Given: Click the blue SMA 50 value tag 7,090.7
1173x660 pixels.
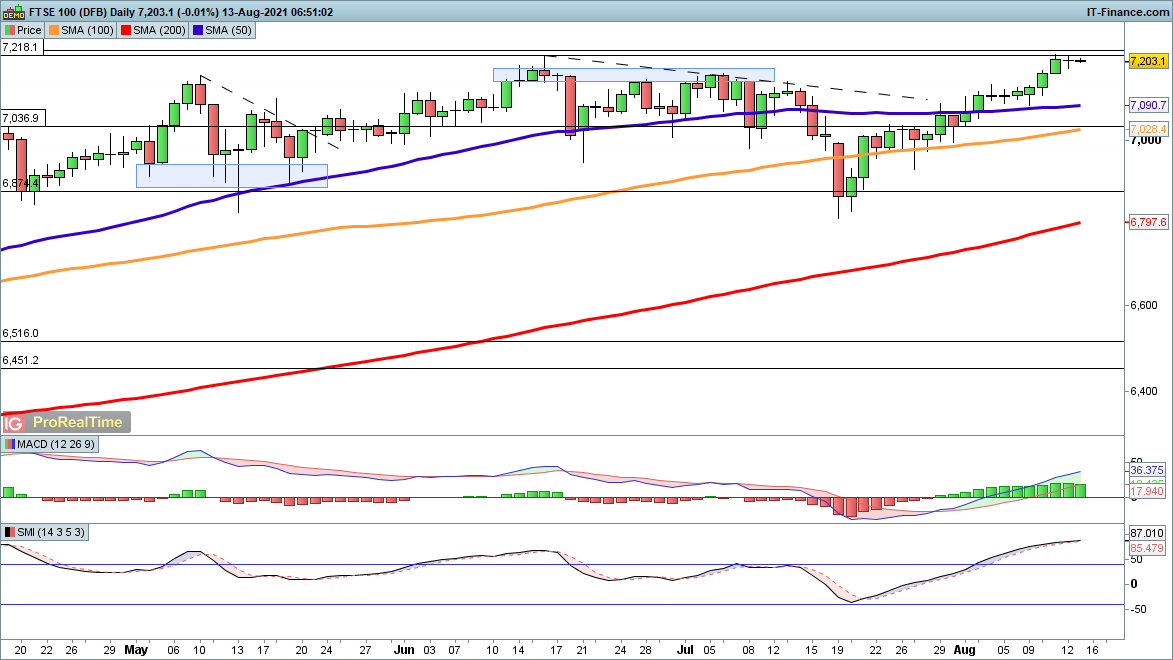Looking at the screenshot, I should (1148, 105).
